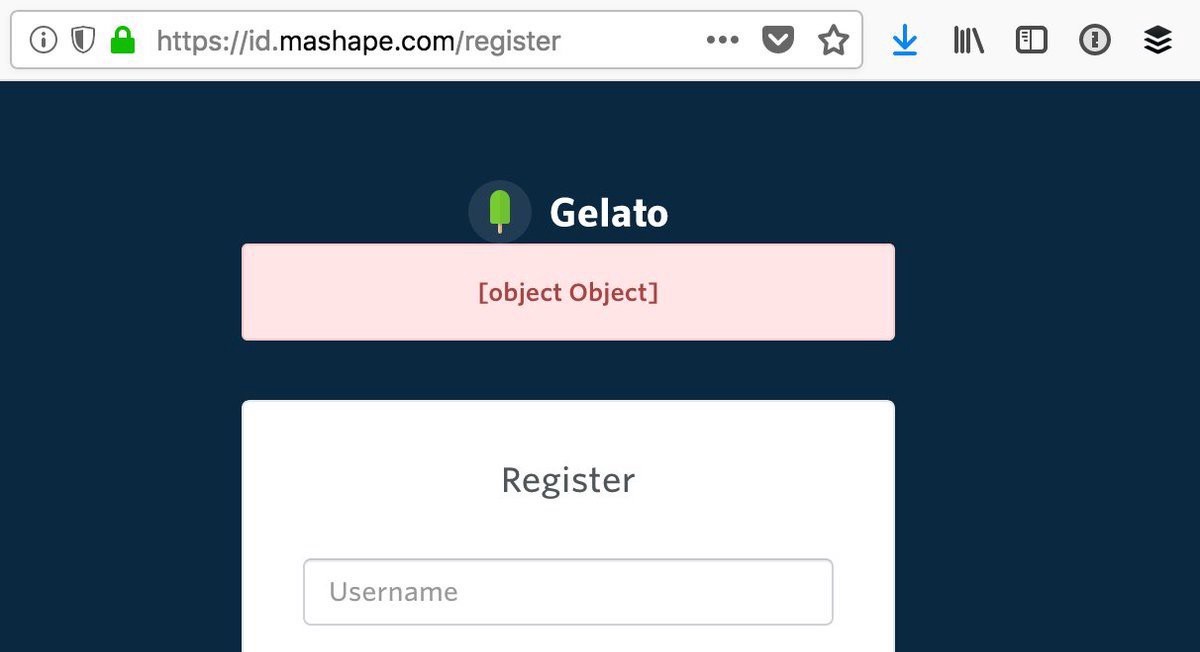Viewport: 1200px width, 652px height.
Task: Open the page actions three-dot menu
Action: (x=722, y=40)
